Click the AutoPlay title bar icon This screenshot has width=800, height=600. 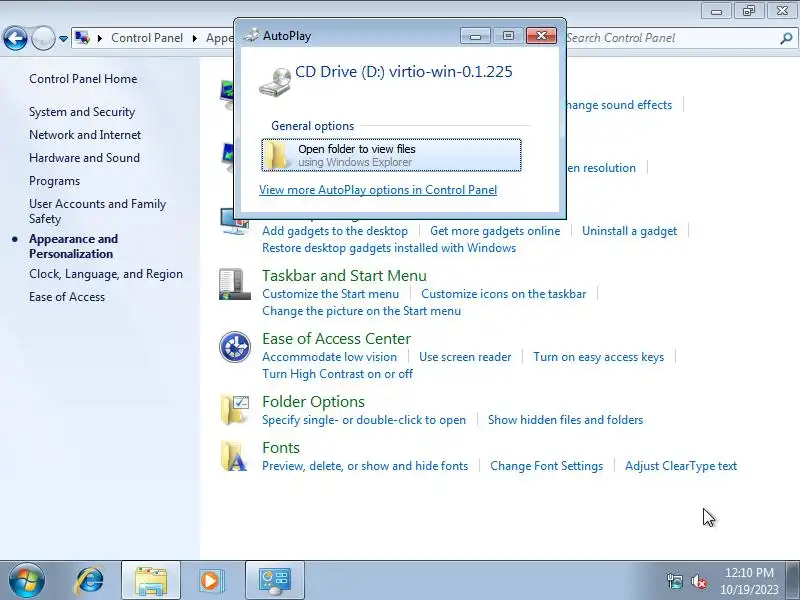pyautogui.click(x=251, y=36)
